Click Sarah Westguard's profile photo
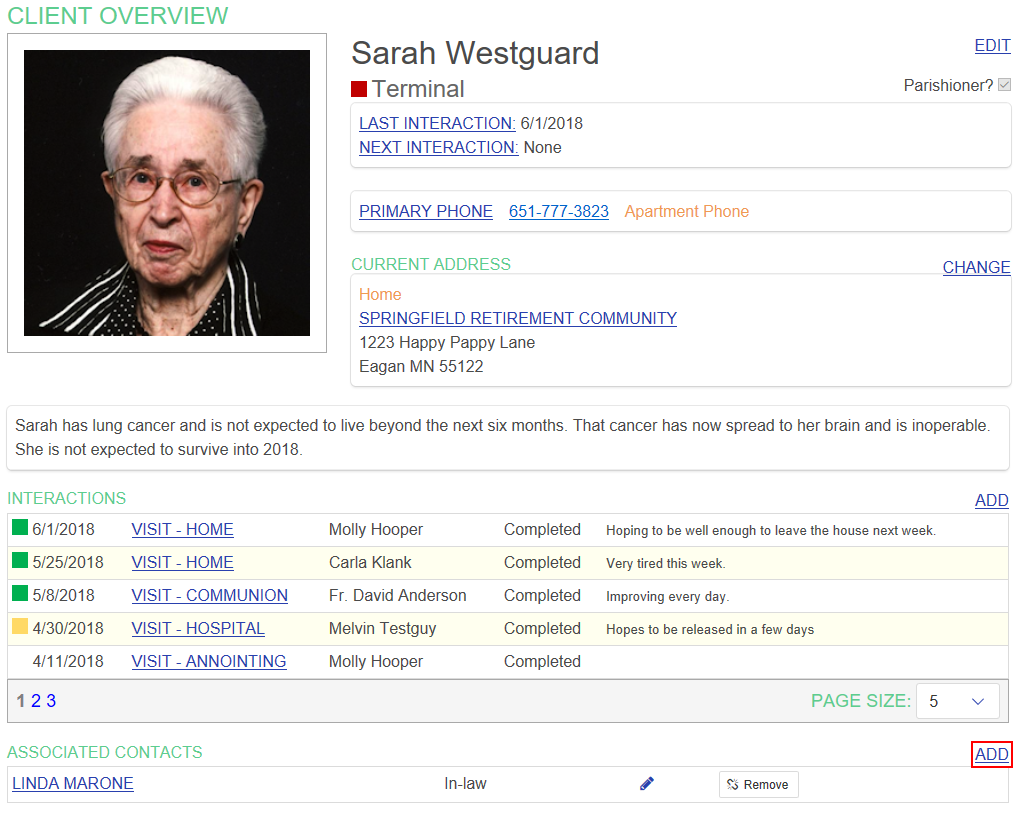 pos(167,193)
